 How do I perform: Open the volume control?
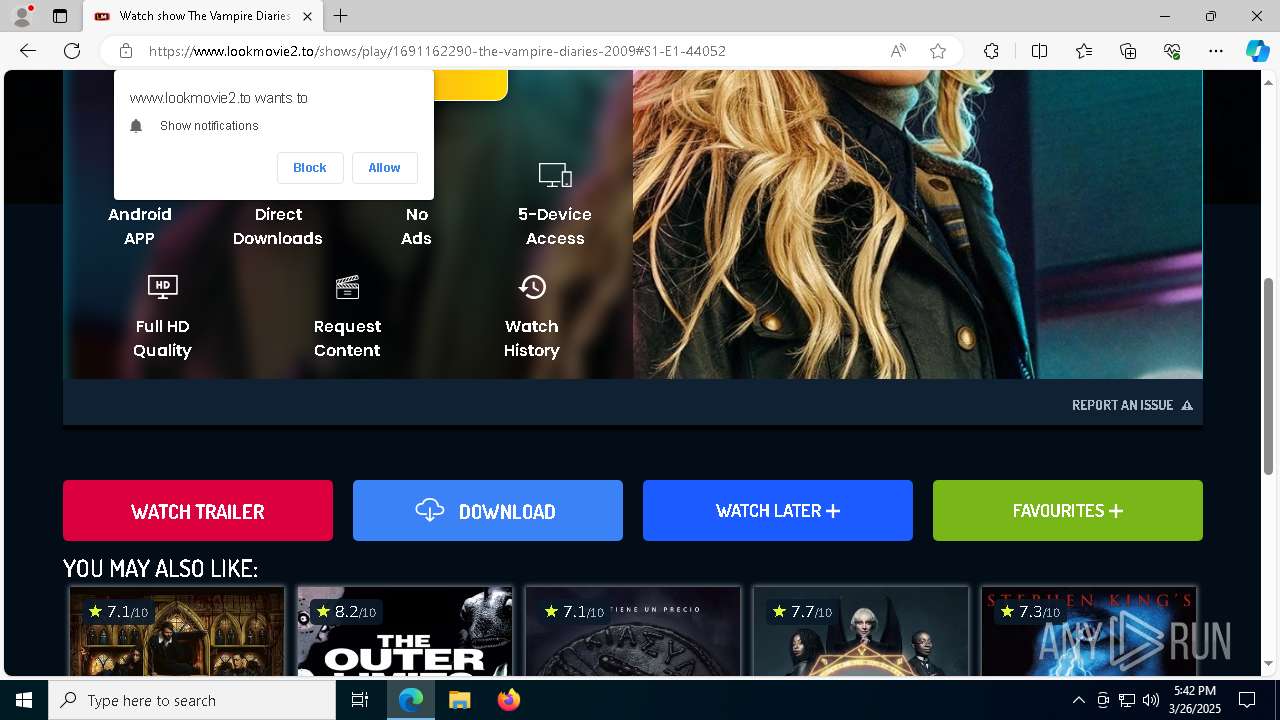coord(1151,700)
